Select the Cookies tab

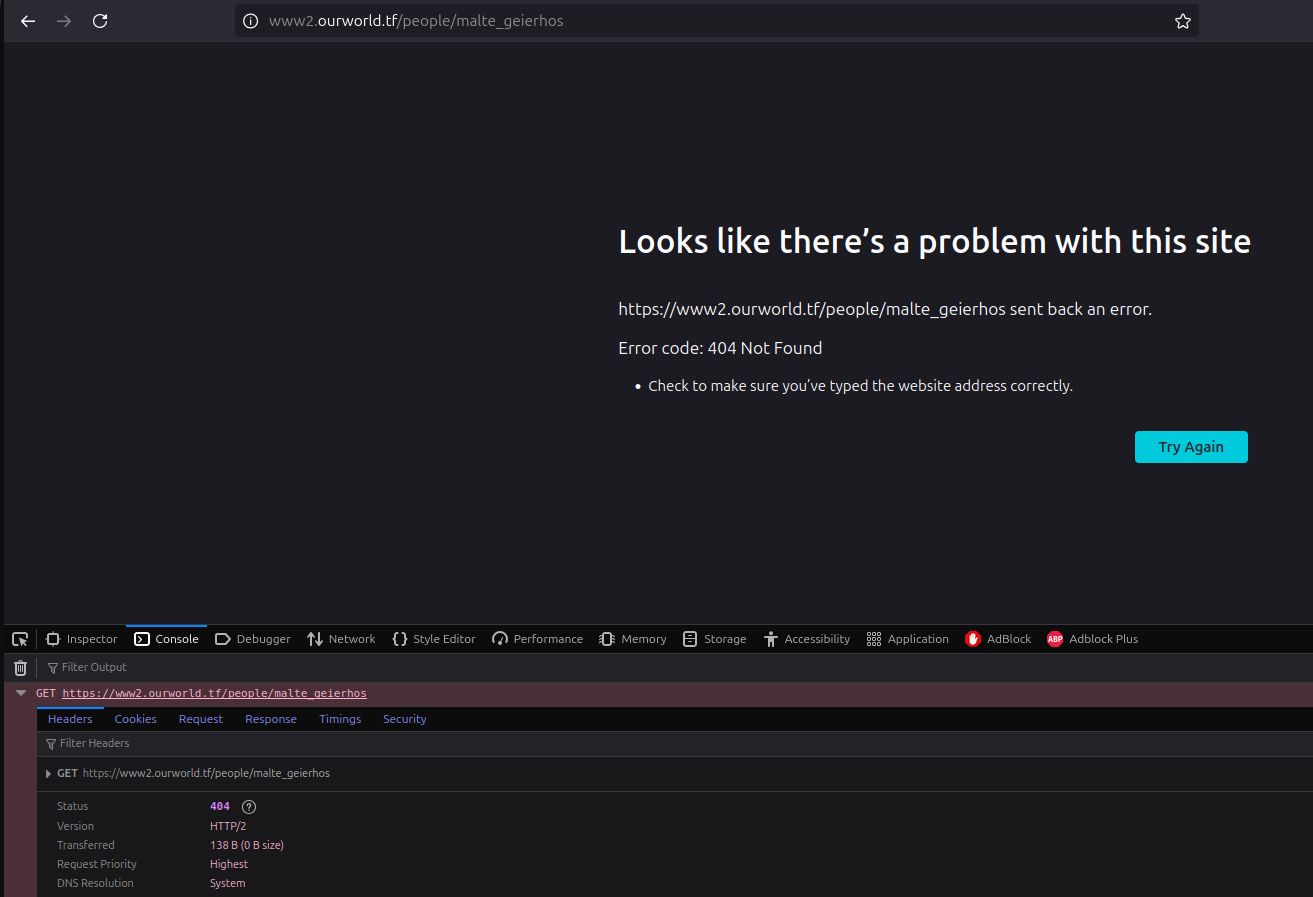click(x=135, y=719)
